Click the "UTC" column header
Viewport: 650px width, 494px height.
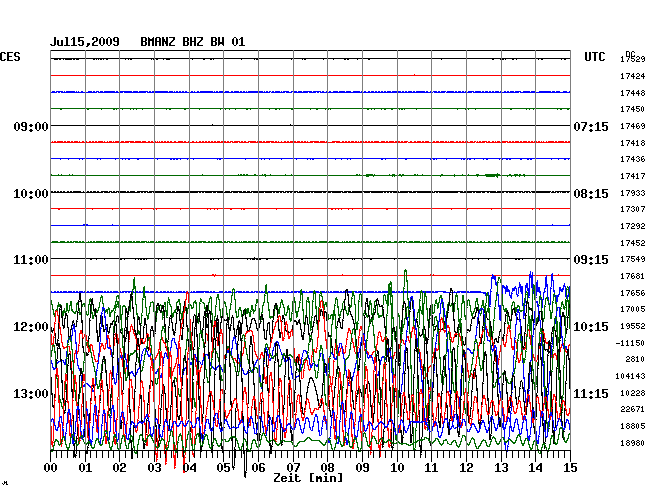[595, 57]
